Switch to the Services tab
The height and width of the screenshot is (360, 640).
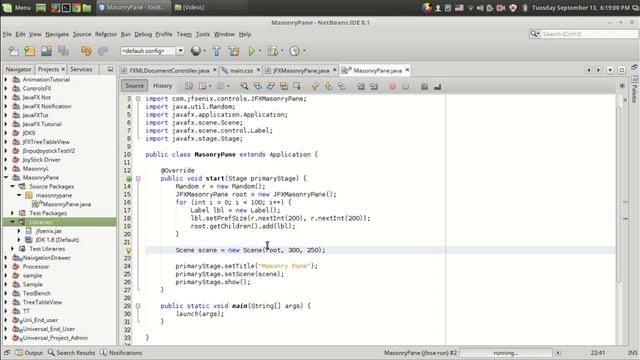(x=81, y=69)
